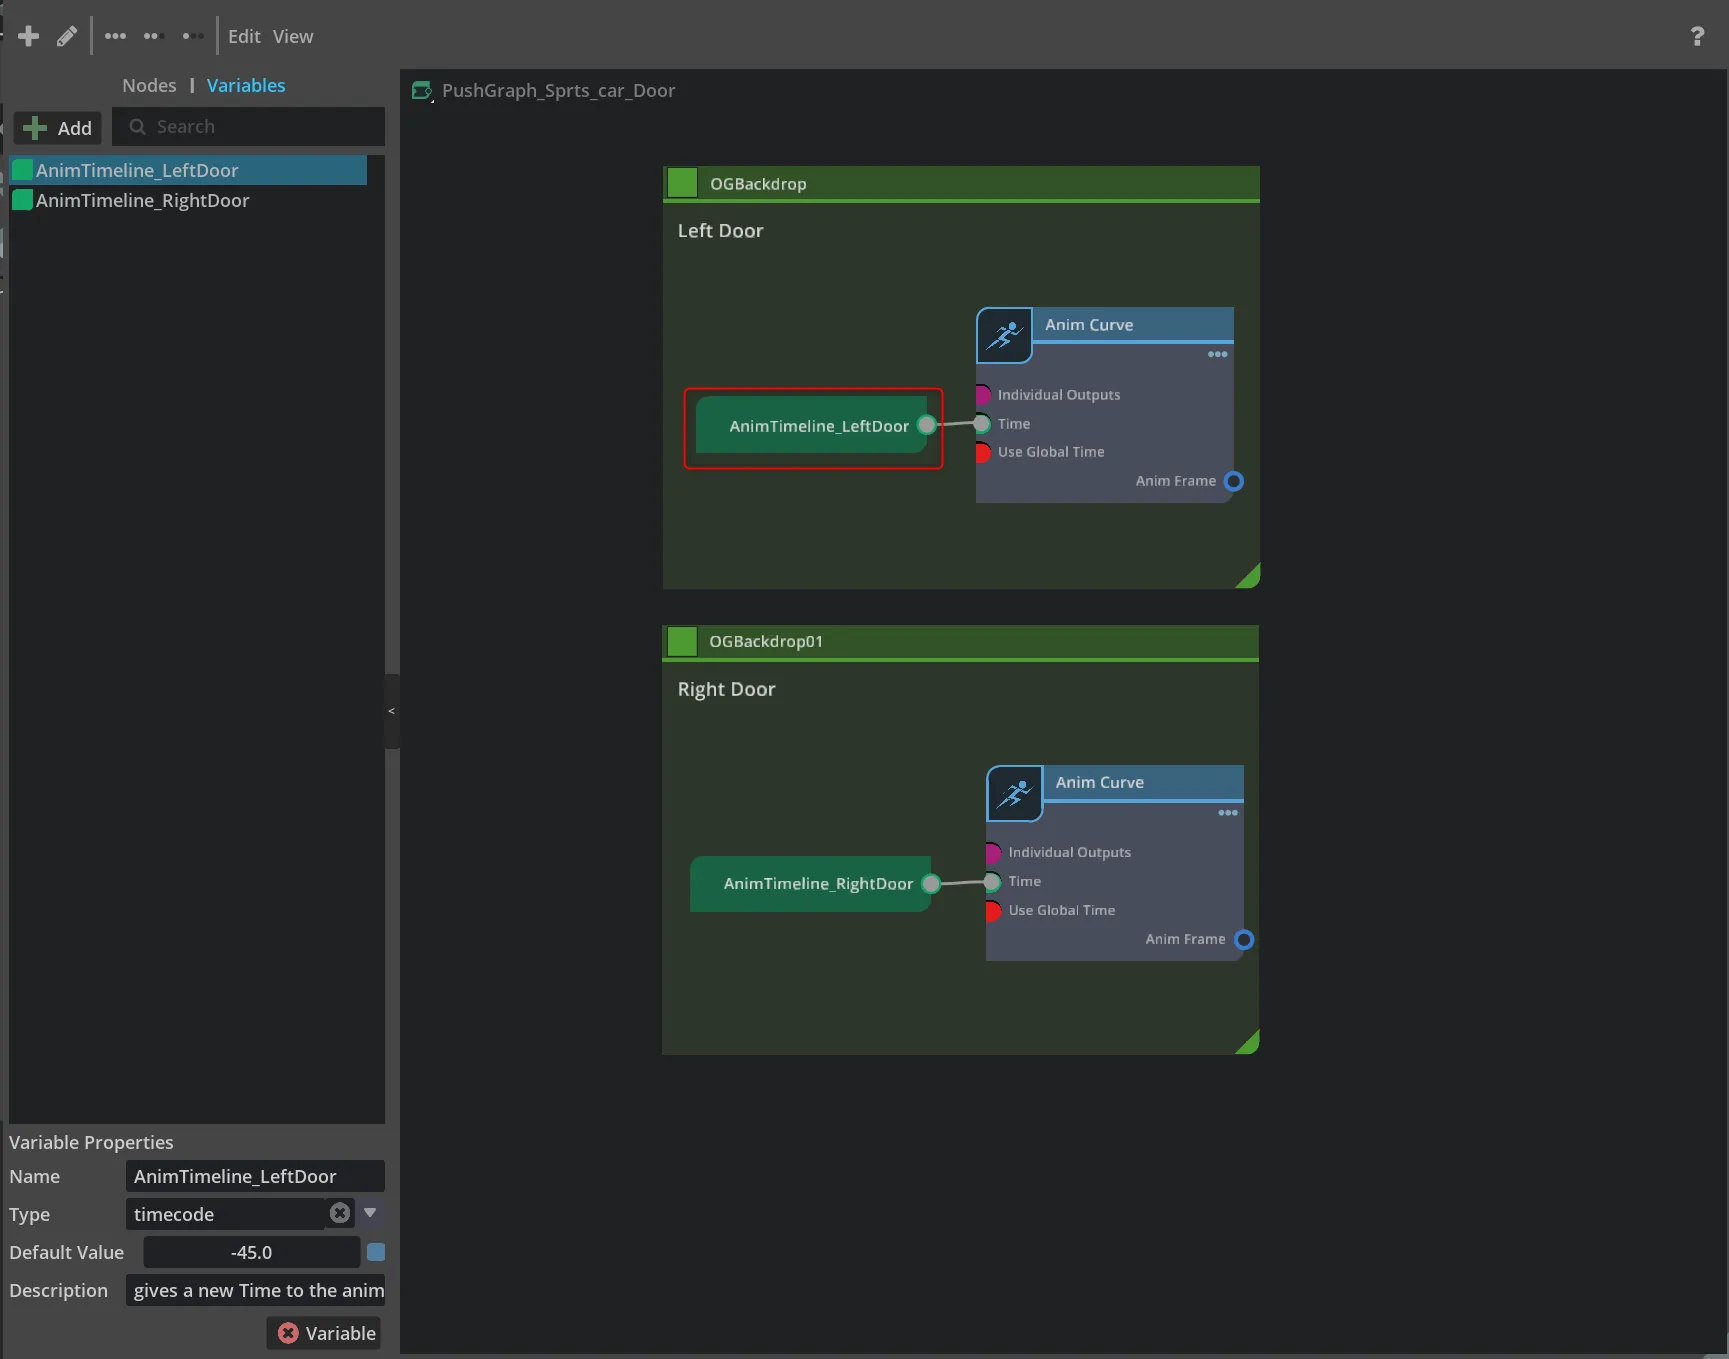Click the OGBackdrop green color swatch

682,183
